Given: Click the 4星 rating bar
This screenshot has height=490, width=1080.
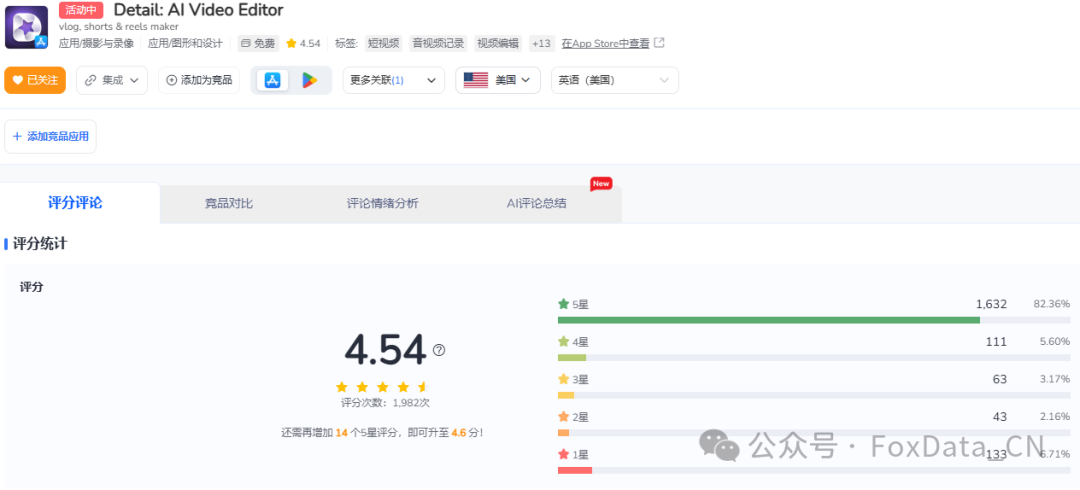Looking at the screenshot, I should click(x=814, y=358).
